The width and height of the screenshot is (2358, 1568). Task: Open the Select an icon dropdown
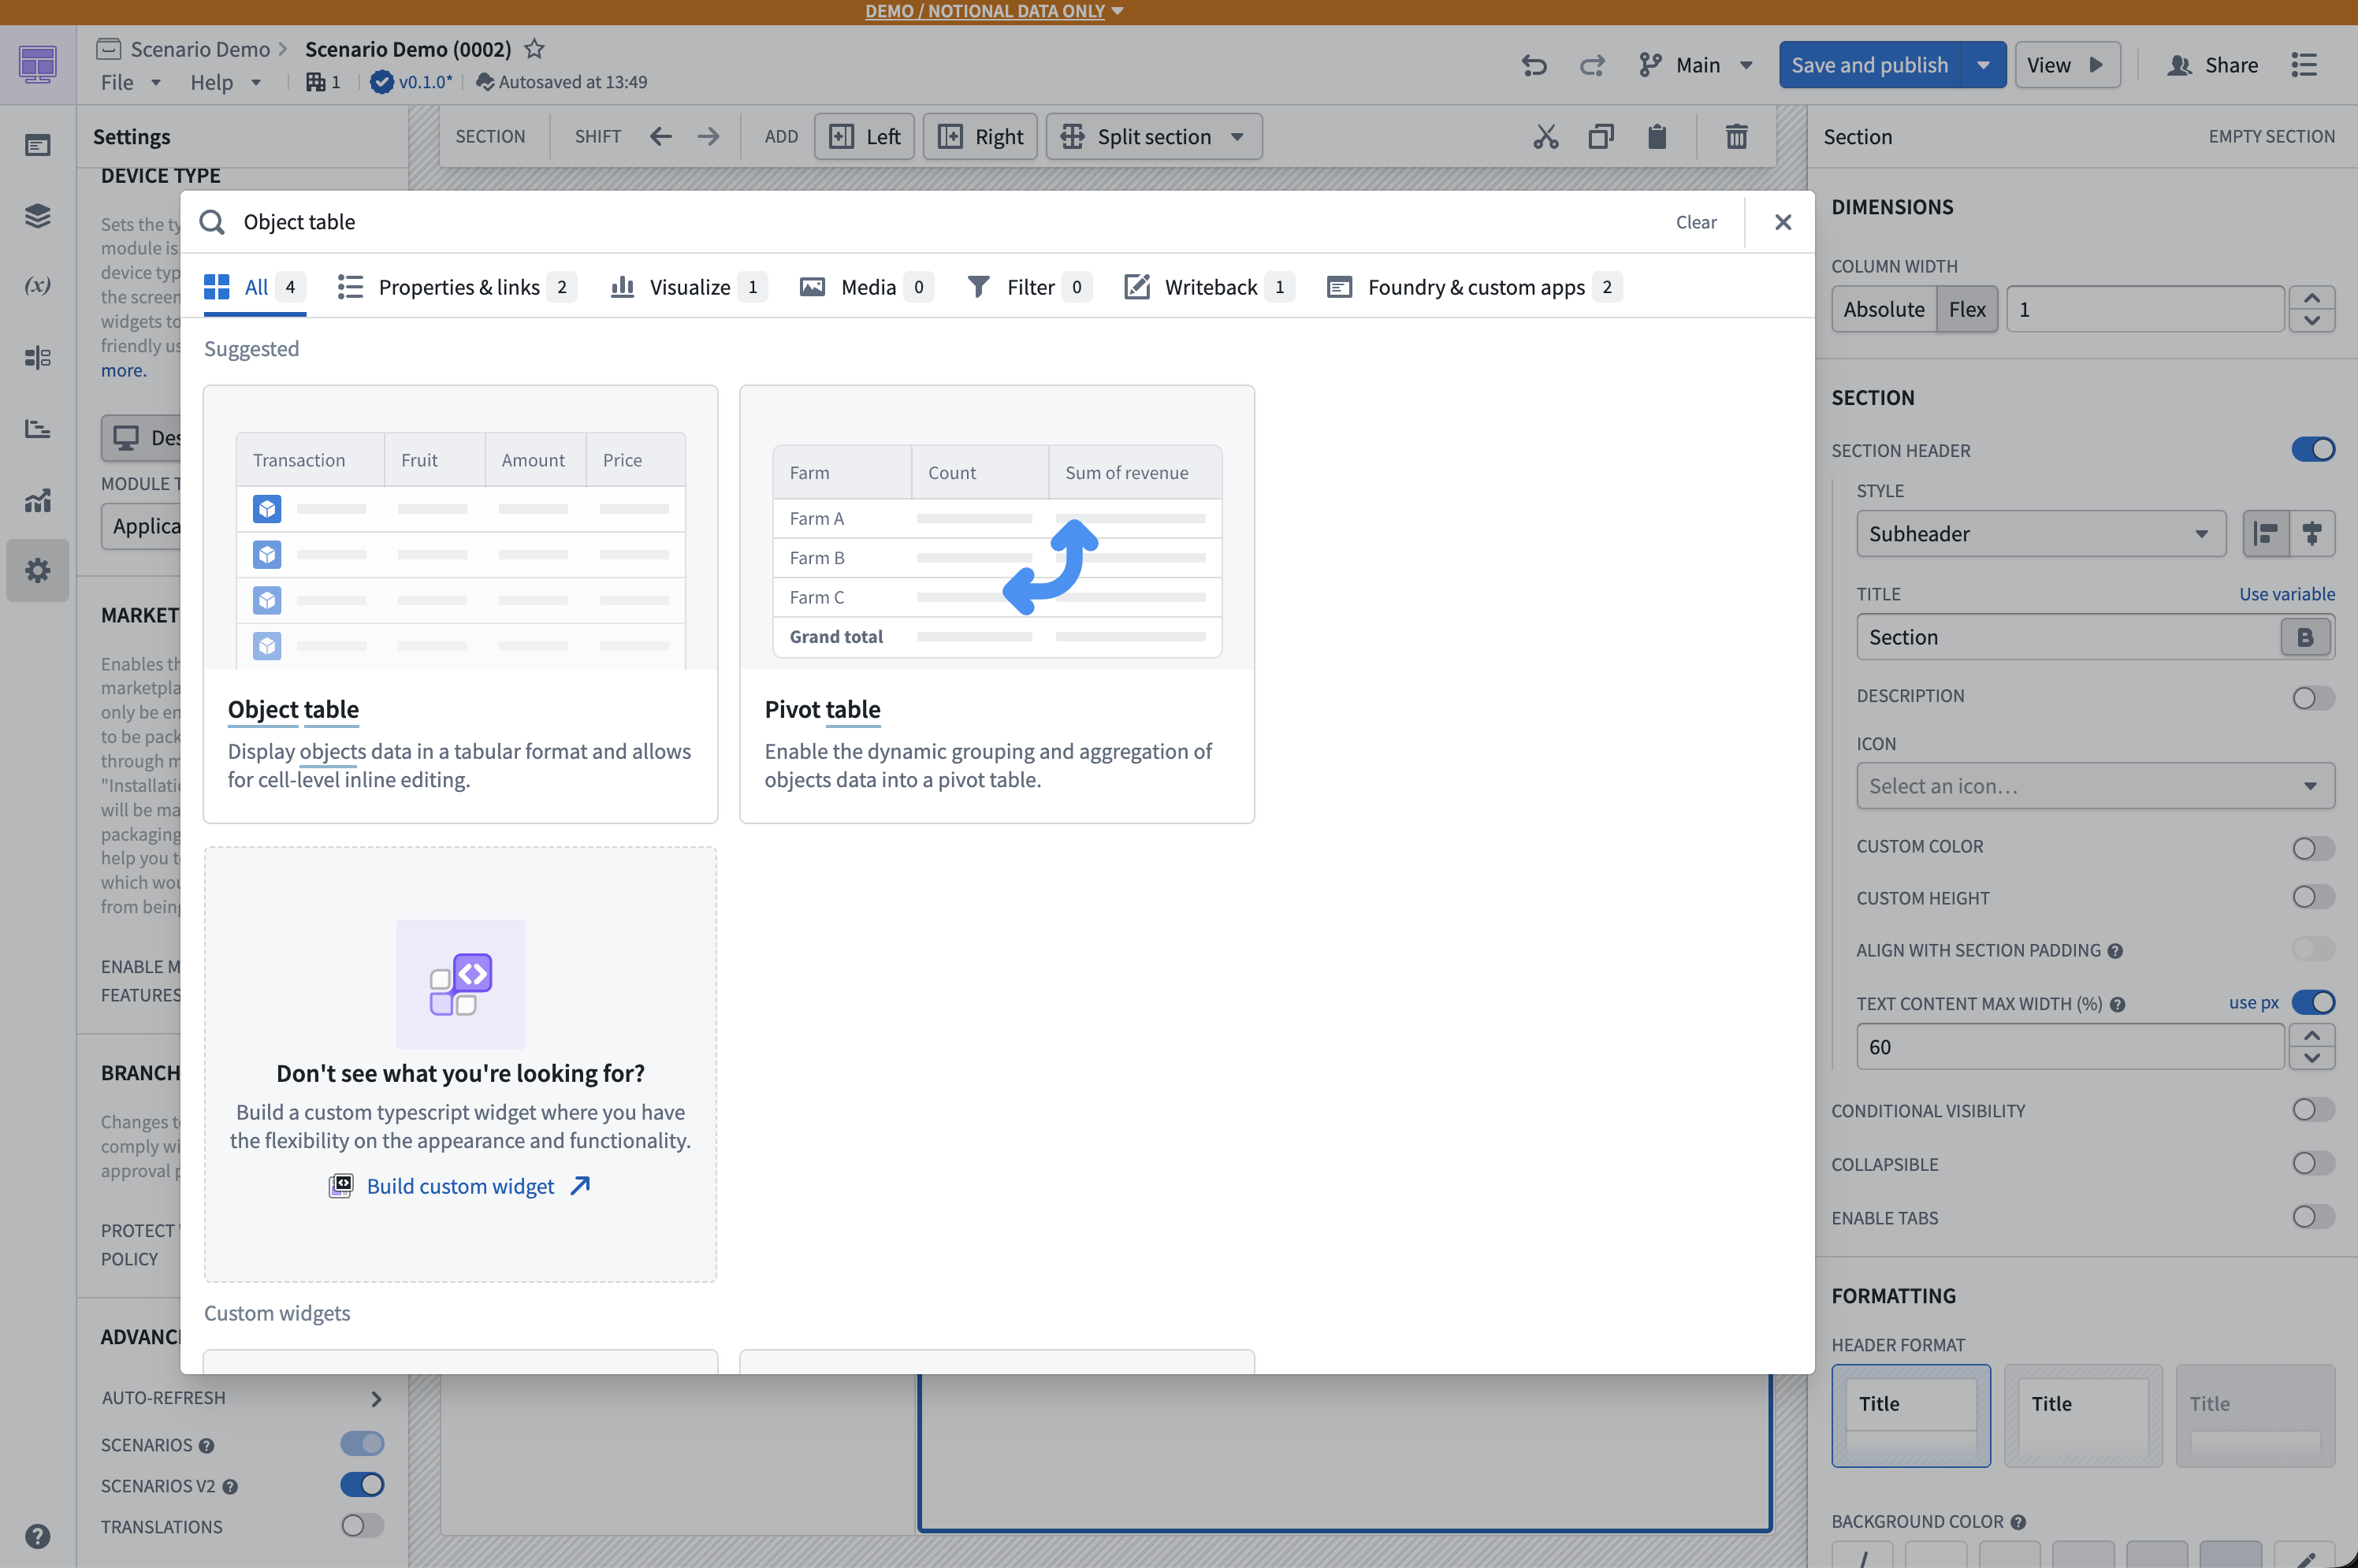pos(2095,786)
